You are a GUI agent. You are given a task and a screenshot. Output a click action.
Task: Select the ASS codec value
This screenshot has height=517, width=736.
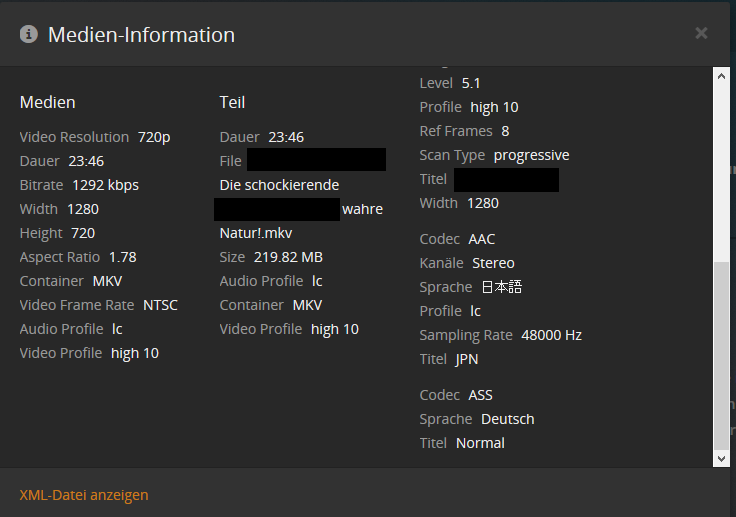pos(480,395)
